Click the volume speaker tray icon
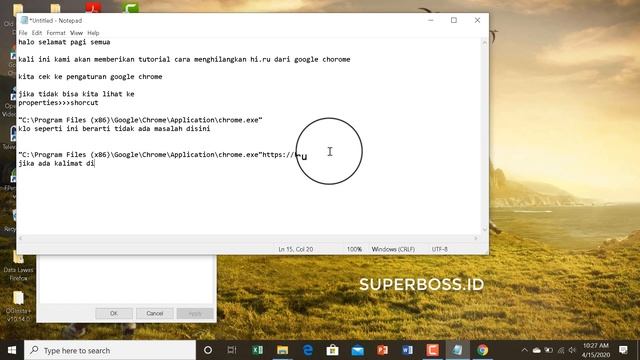Screen dimensions: 640x360 (x=572, y=350)
